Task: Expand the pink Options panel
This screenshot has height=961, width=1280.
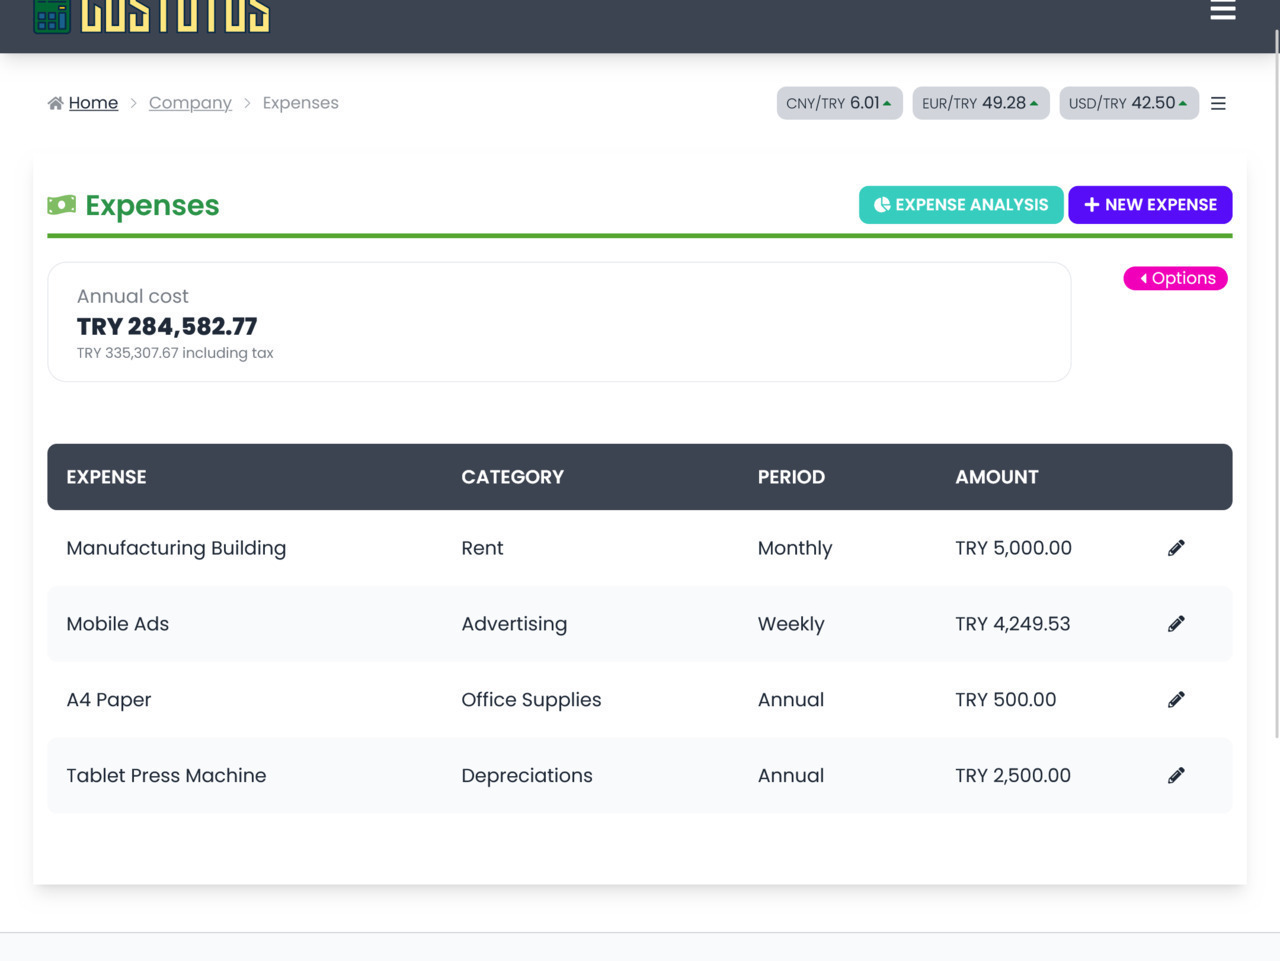Action: 1175,278
